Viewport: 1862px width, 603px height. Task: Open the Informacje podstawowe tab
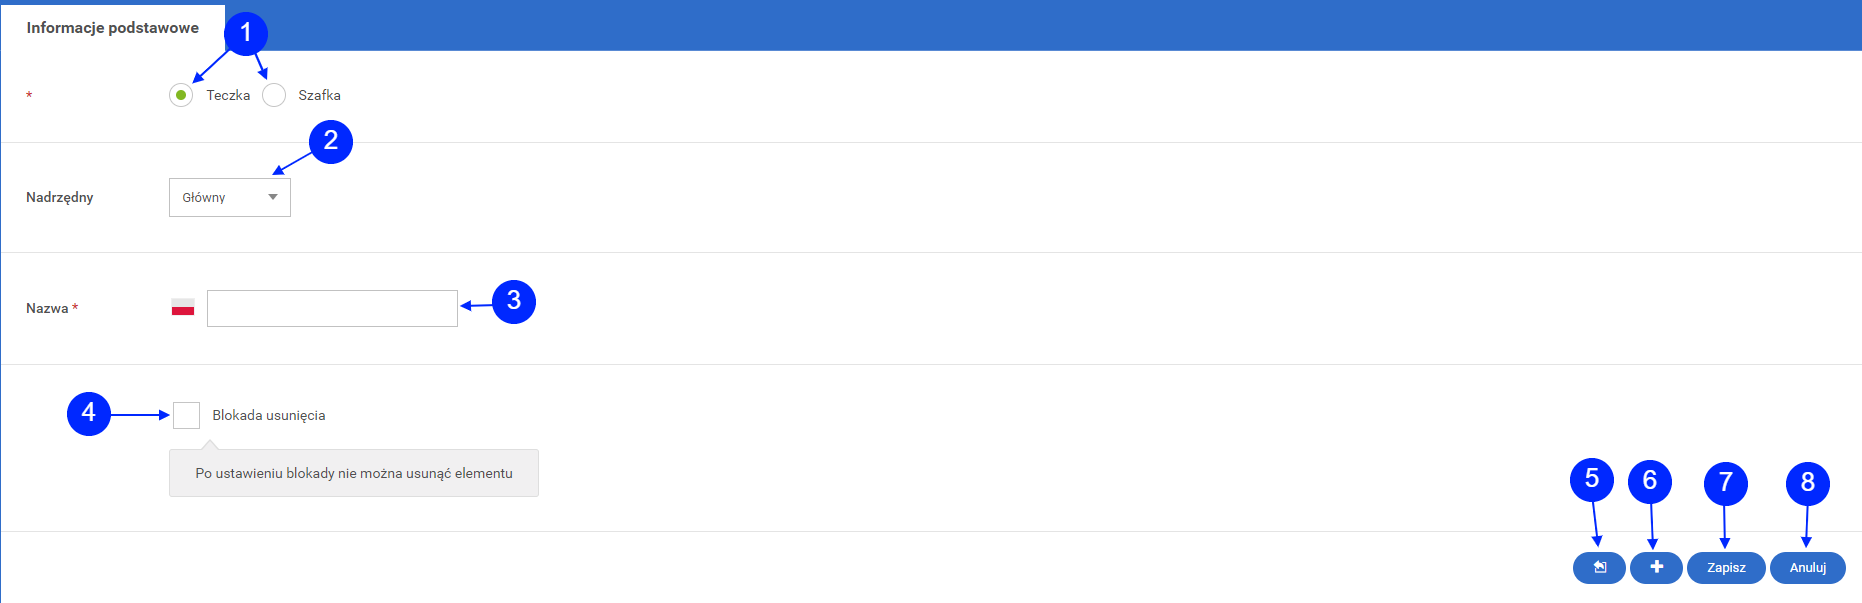(113, 28)
